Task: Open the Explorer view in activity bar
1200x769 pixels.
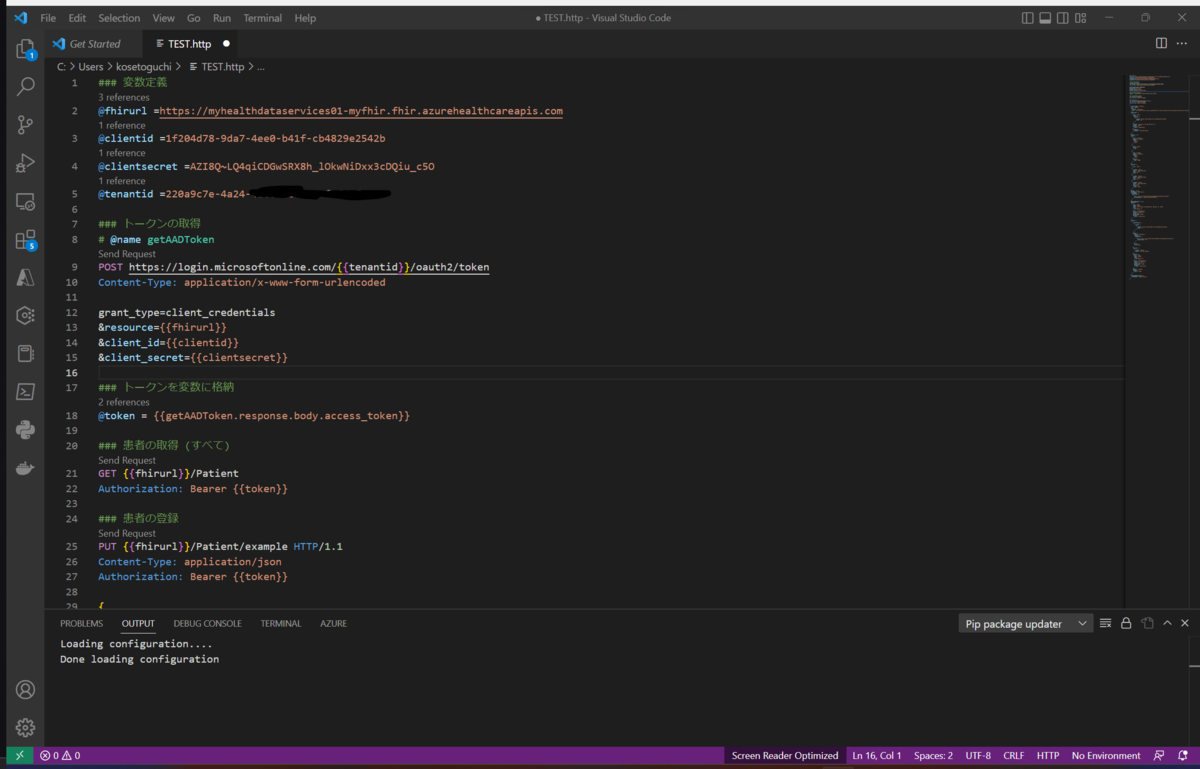Action: (x=26, y=49)
